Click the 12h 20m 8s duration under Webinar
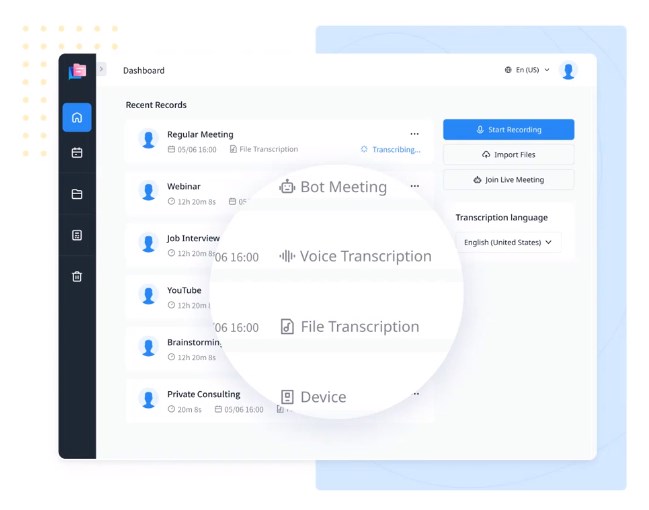 click(x=192, y=202)
